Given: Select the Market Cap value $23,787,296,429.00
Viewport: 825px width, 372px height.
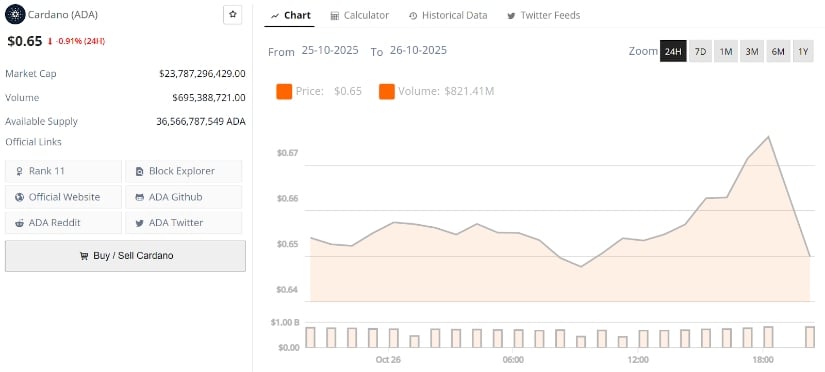Looking at the screenshot, I should (202, 74).
